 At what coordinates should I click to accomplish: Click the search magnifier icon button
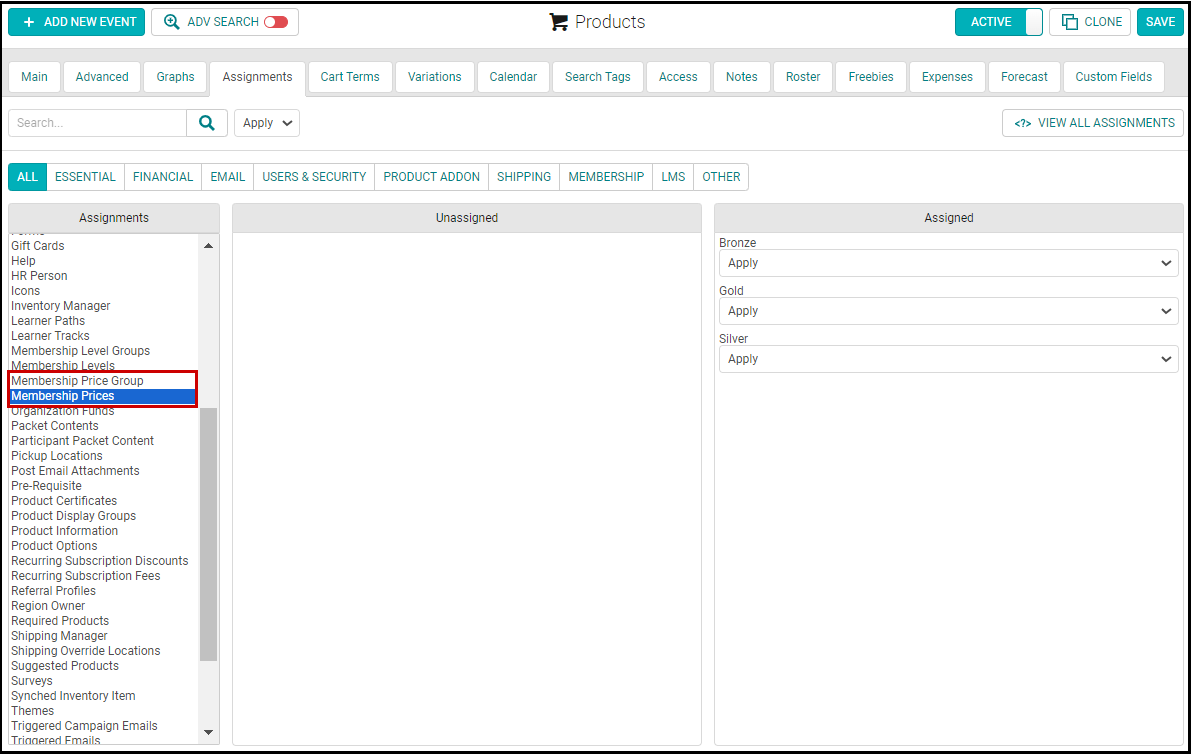(x=207, y=123)
